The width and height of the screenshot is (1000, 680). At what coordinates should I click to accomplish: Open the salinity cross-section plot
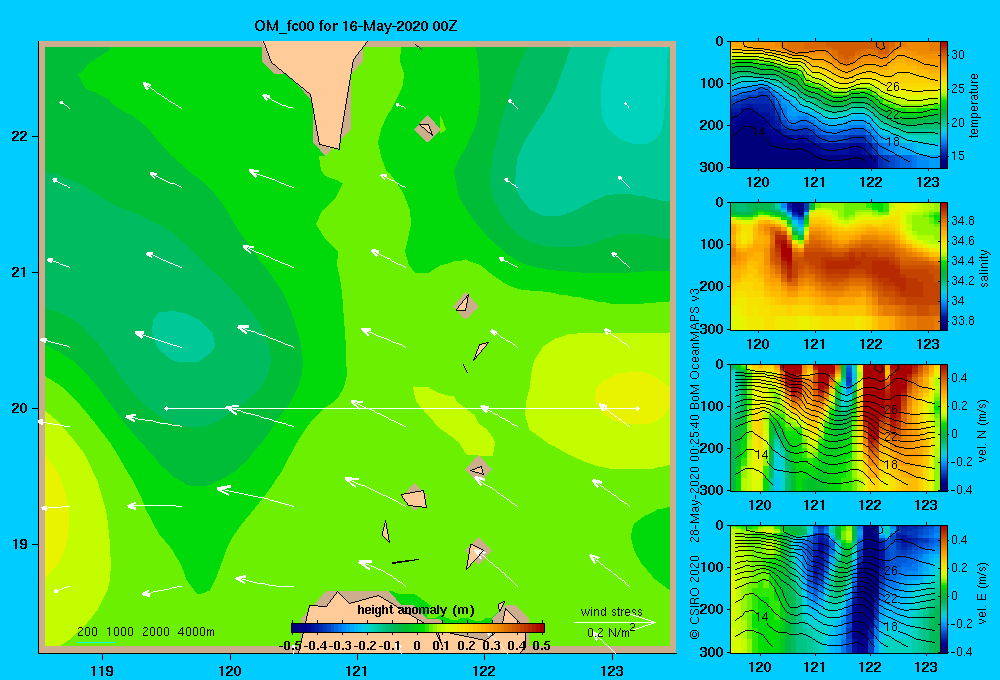click(835, 266)
